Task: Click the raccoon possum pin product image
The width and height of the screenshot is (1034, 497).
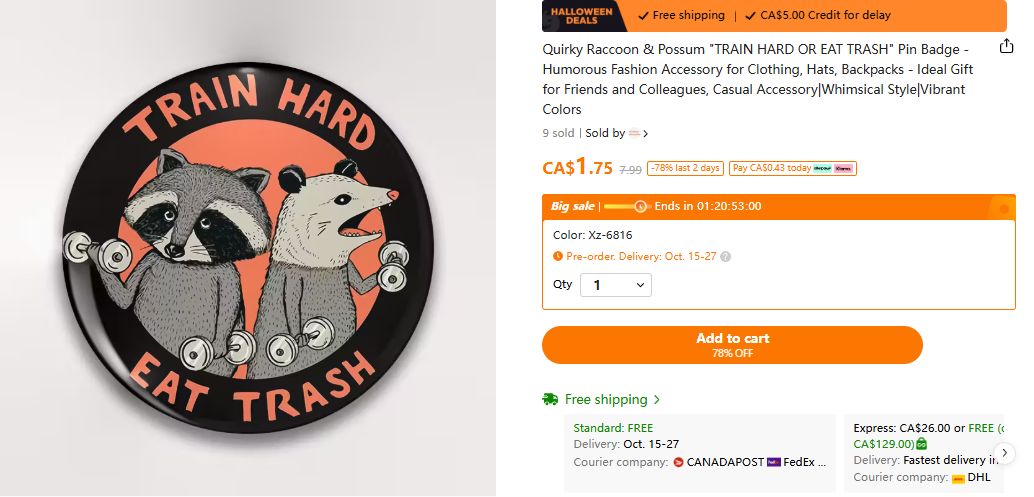Action: (249, 248)
